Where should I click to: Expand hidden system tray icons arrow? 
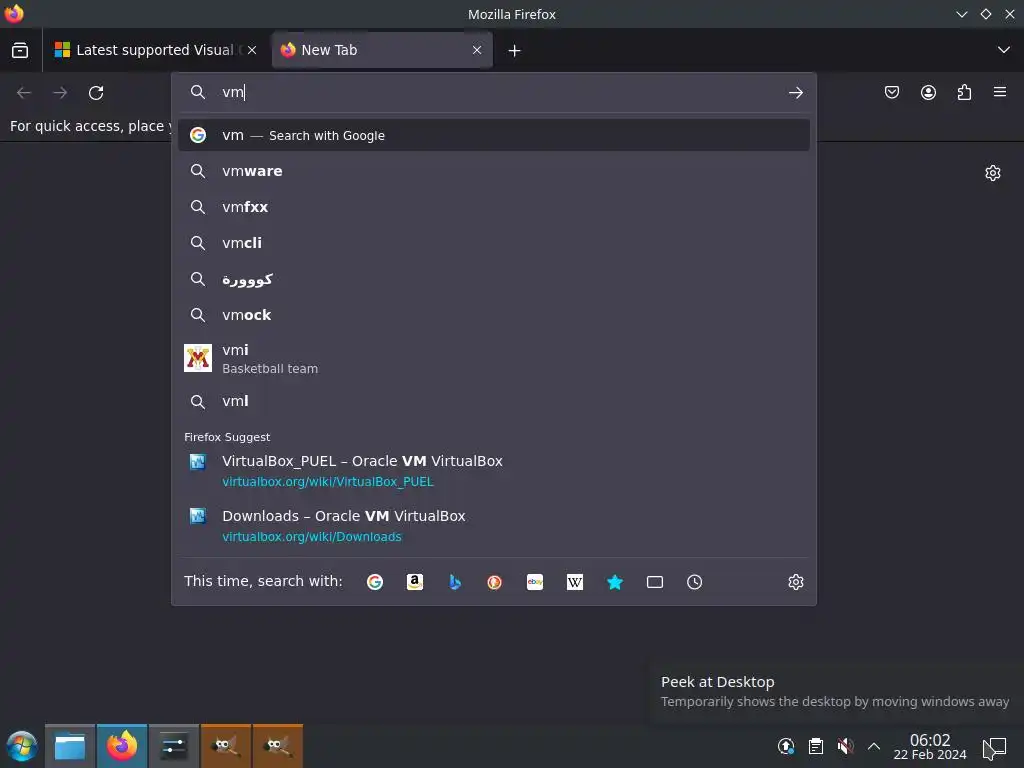pos(874,746)
